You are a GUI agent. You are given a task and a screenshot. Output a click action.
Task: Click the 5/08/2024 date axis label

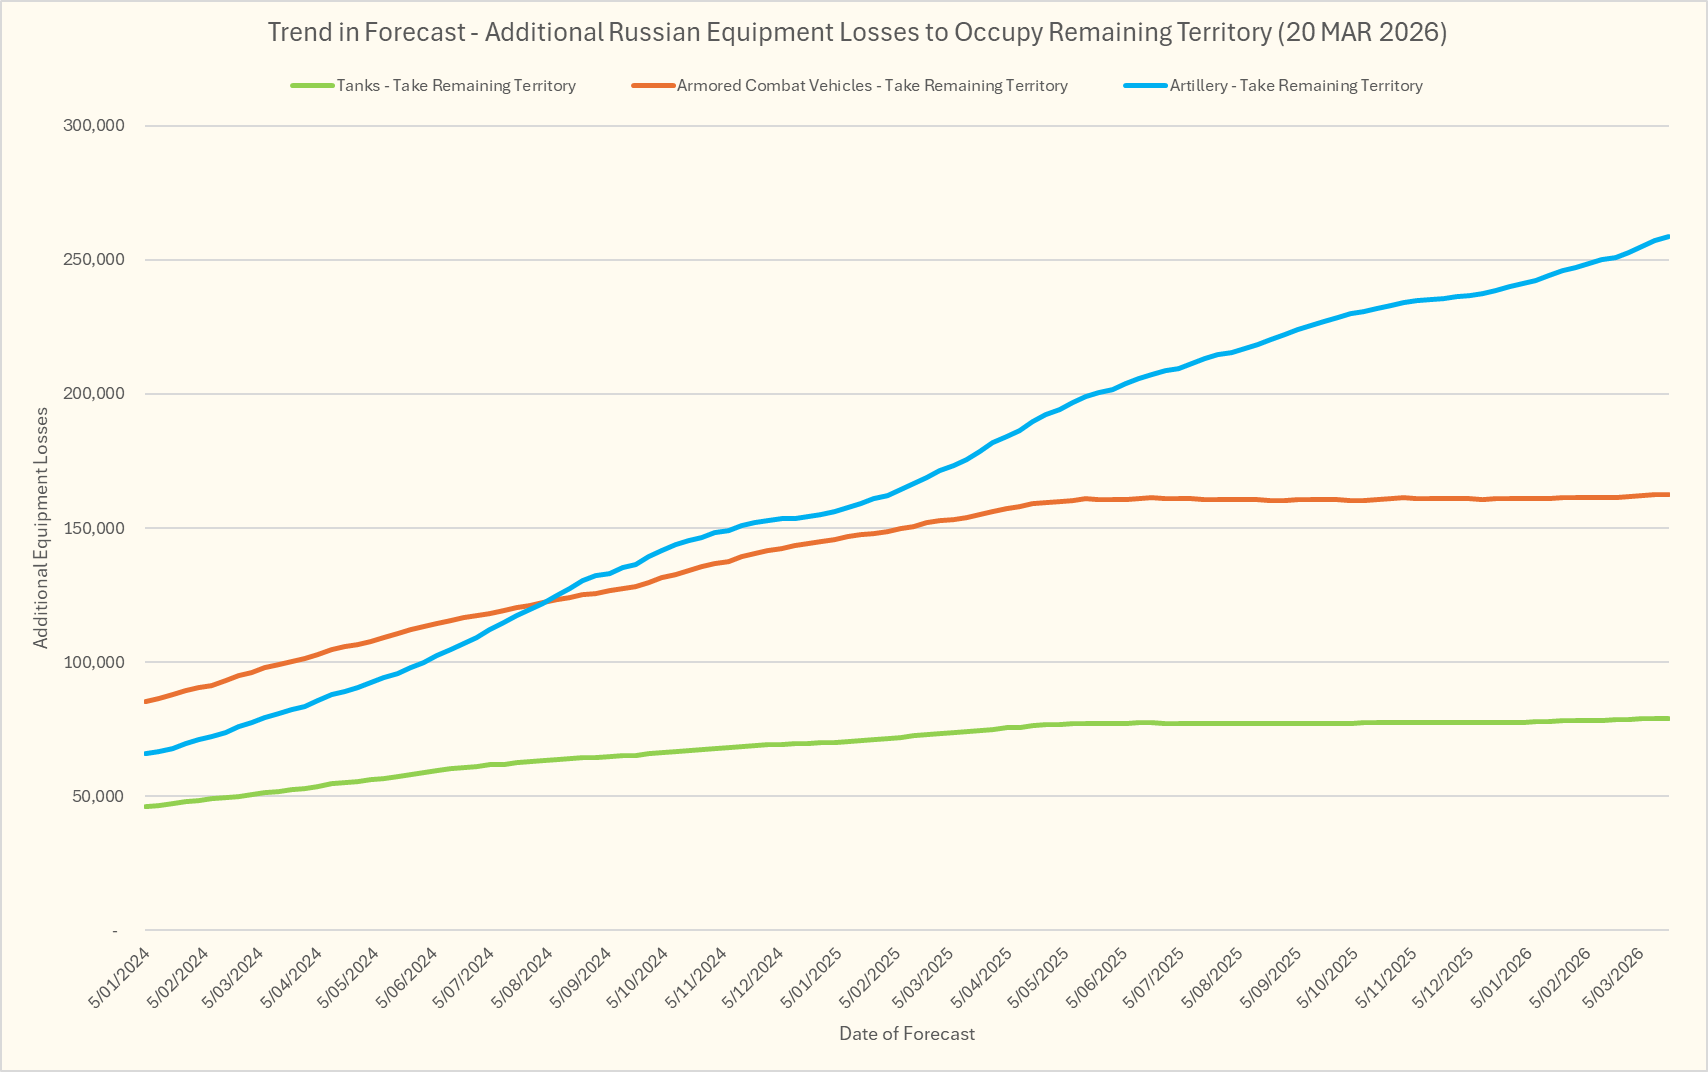pyautogui.click(x=524, y=978)
